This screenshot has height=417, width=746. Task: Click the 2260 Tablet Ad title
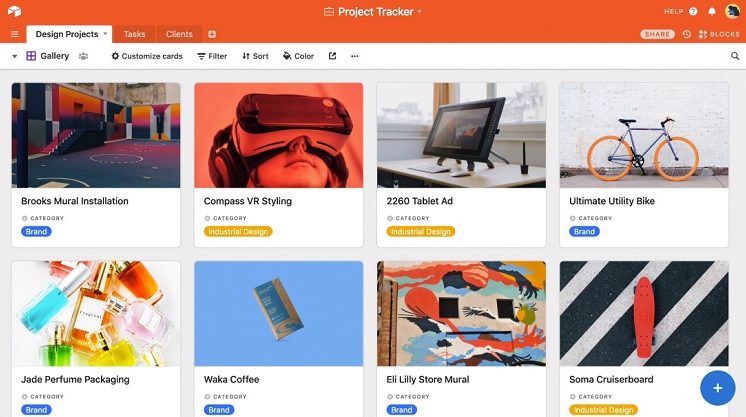click(420, 201)
